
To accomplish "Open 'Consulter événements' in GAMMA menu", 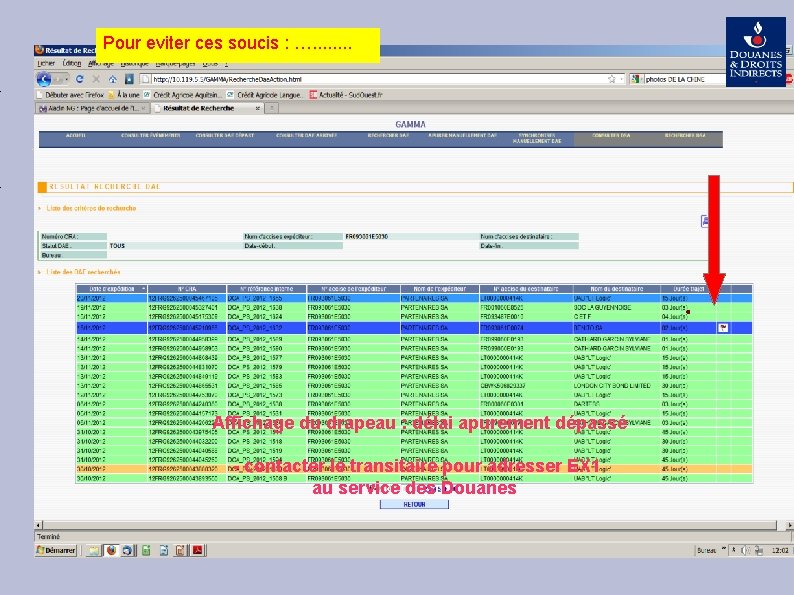I will [x=150, y=136].
